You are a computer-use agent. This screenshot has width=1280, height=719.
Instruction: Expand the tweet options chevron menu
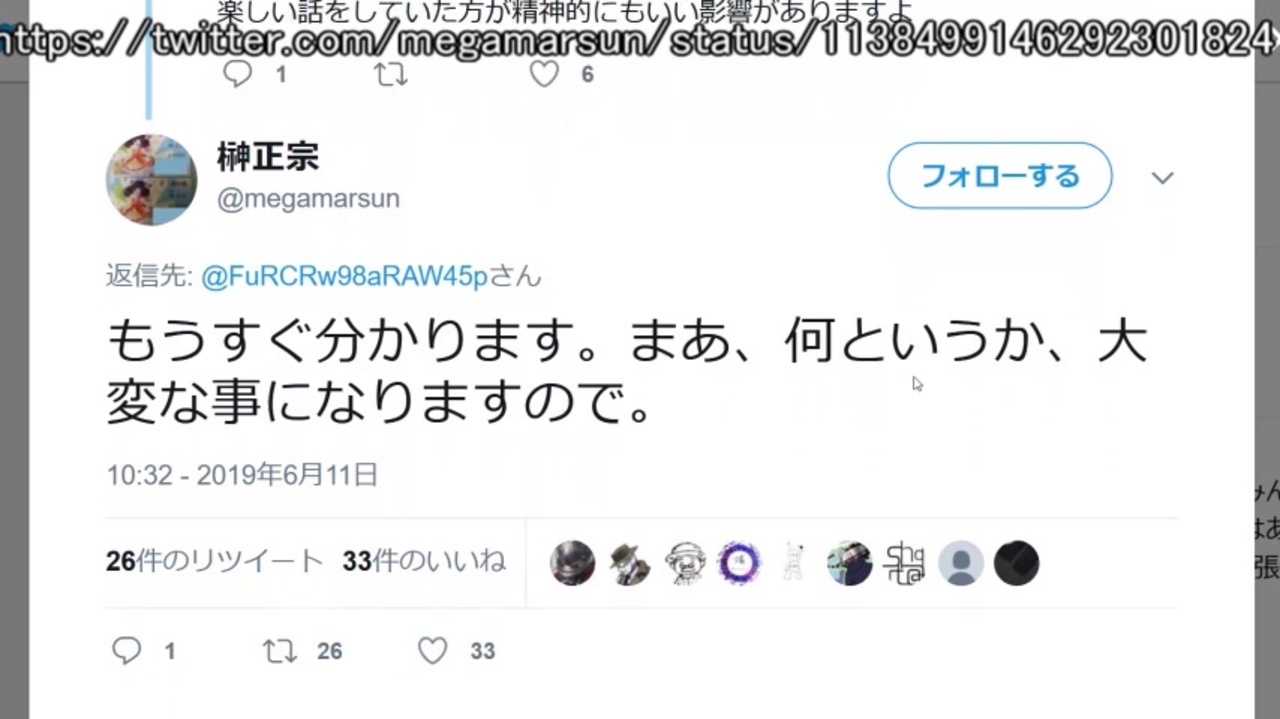[x=1162, y=178]
